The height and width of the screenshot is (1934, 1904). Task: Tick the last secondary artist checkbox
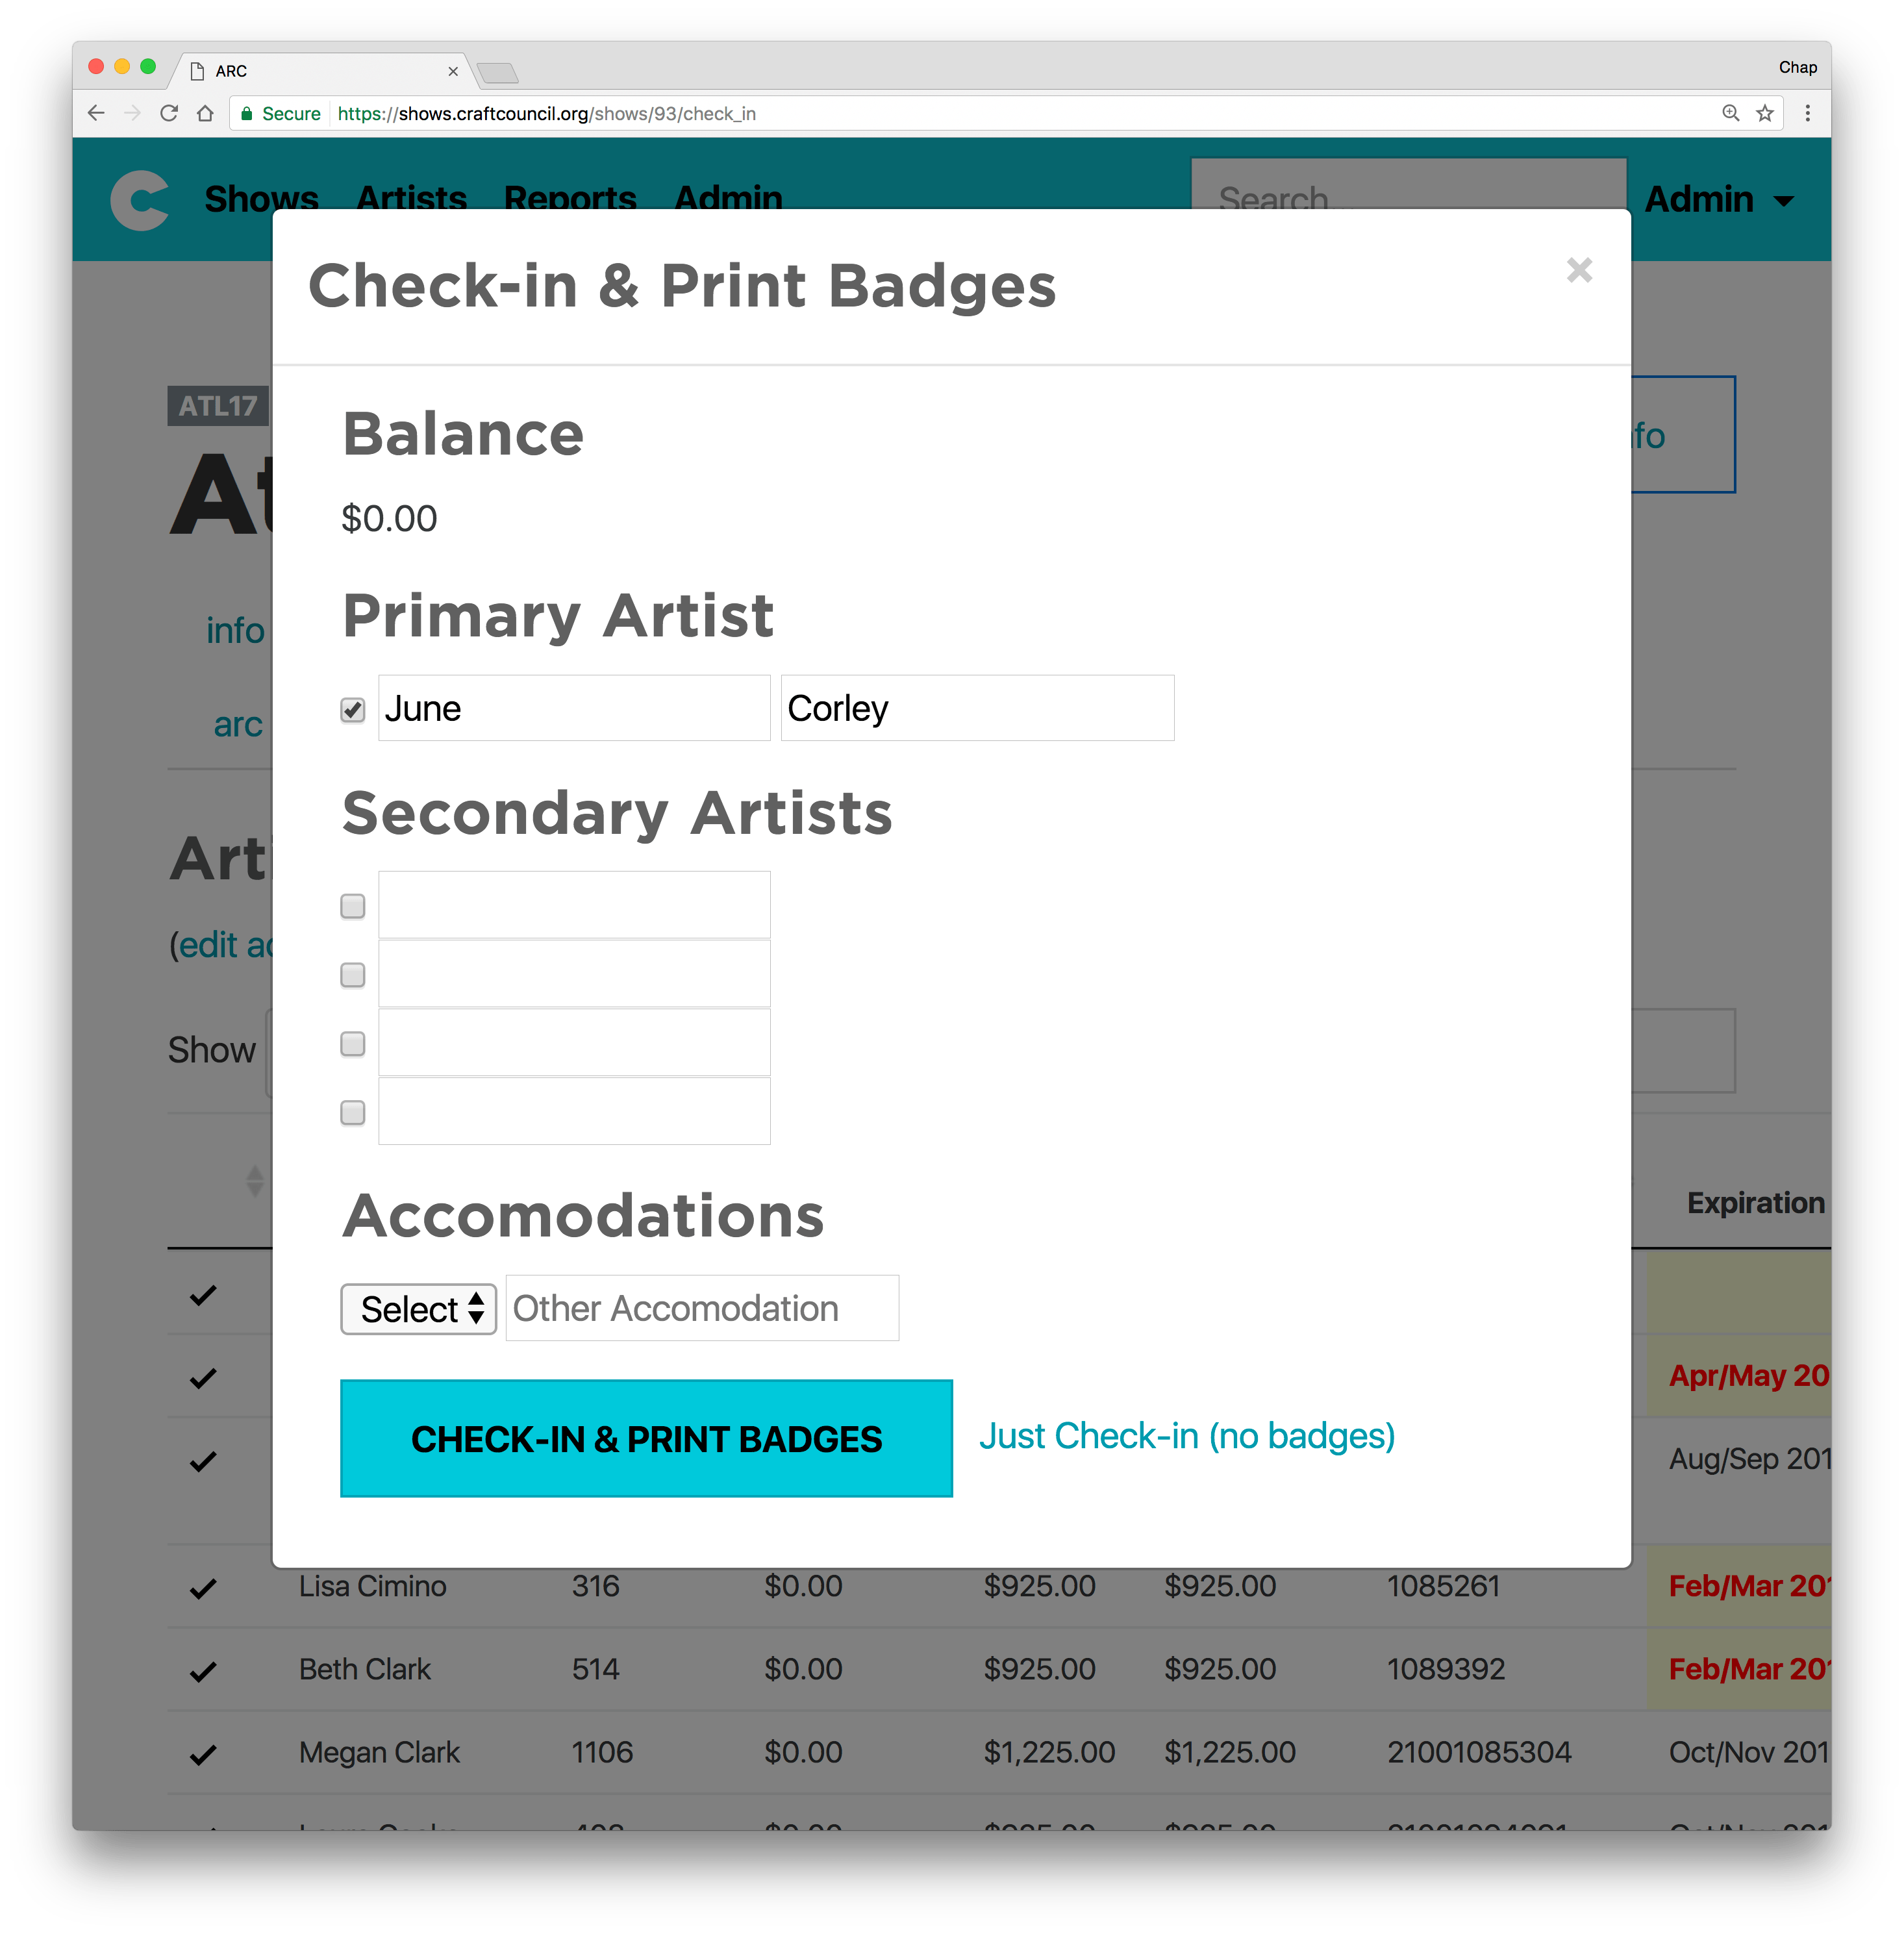click(353, 1112)
